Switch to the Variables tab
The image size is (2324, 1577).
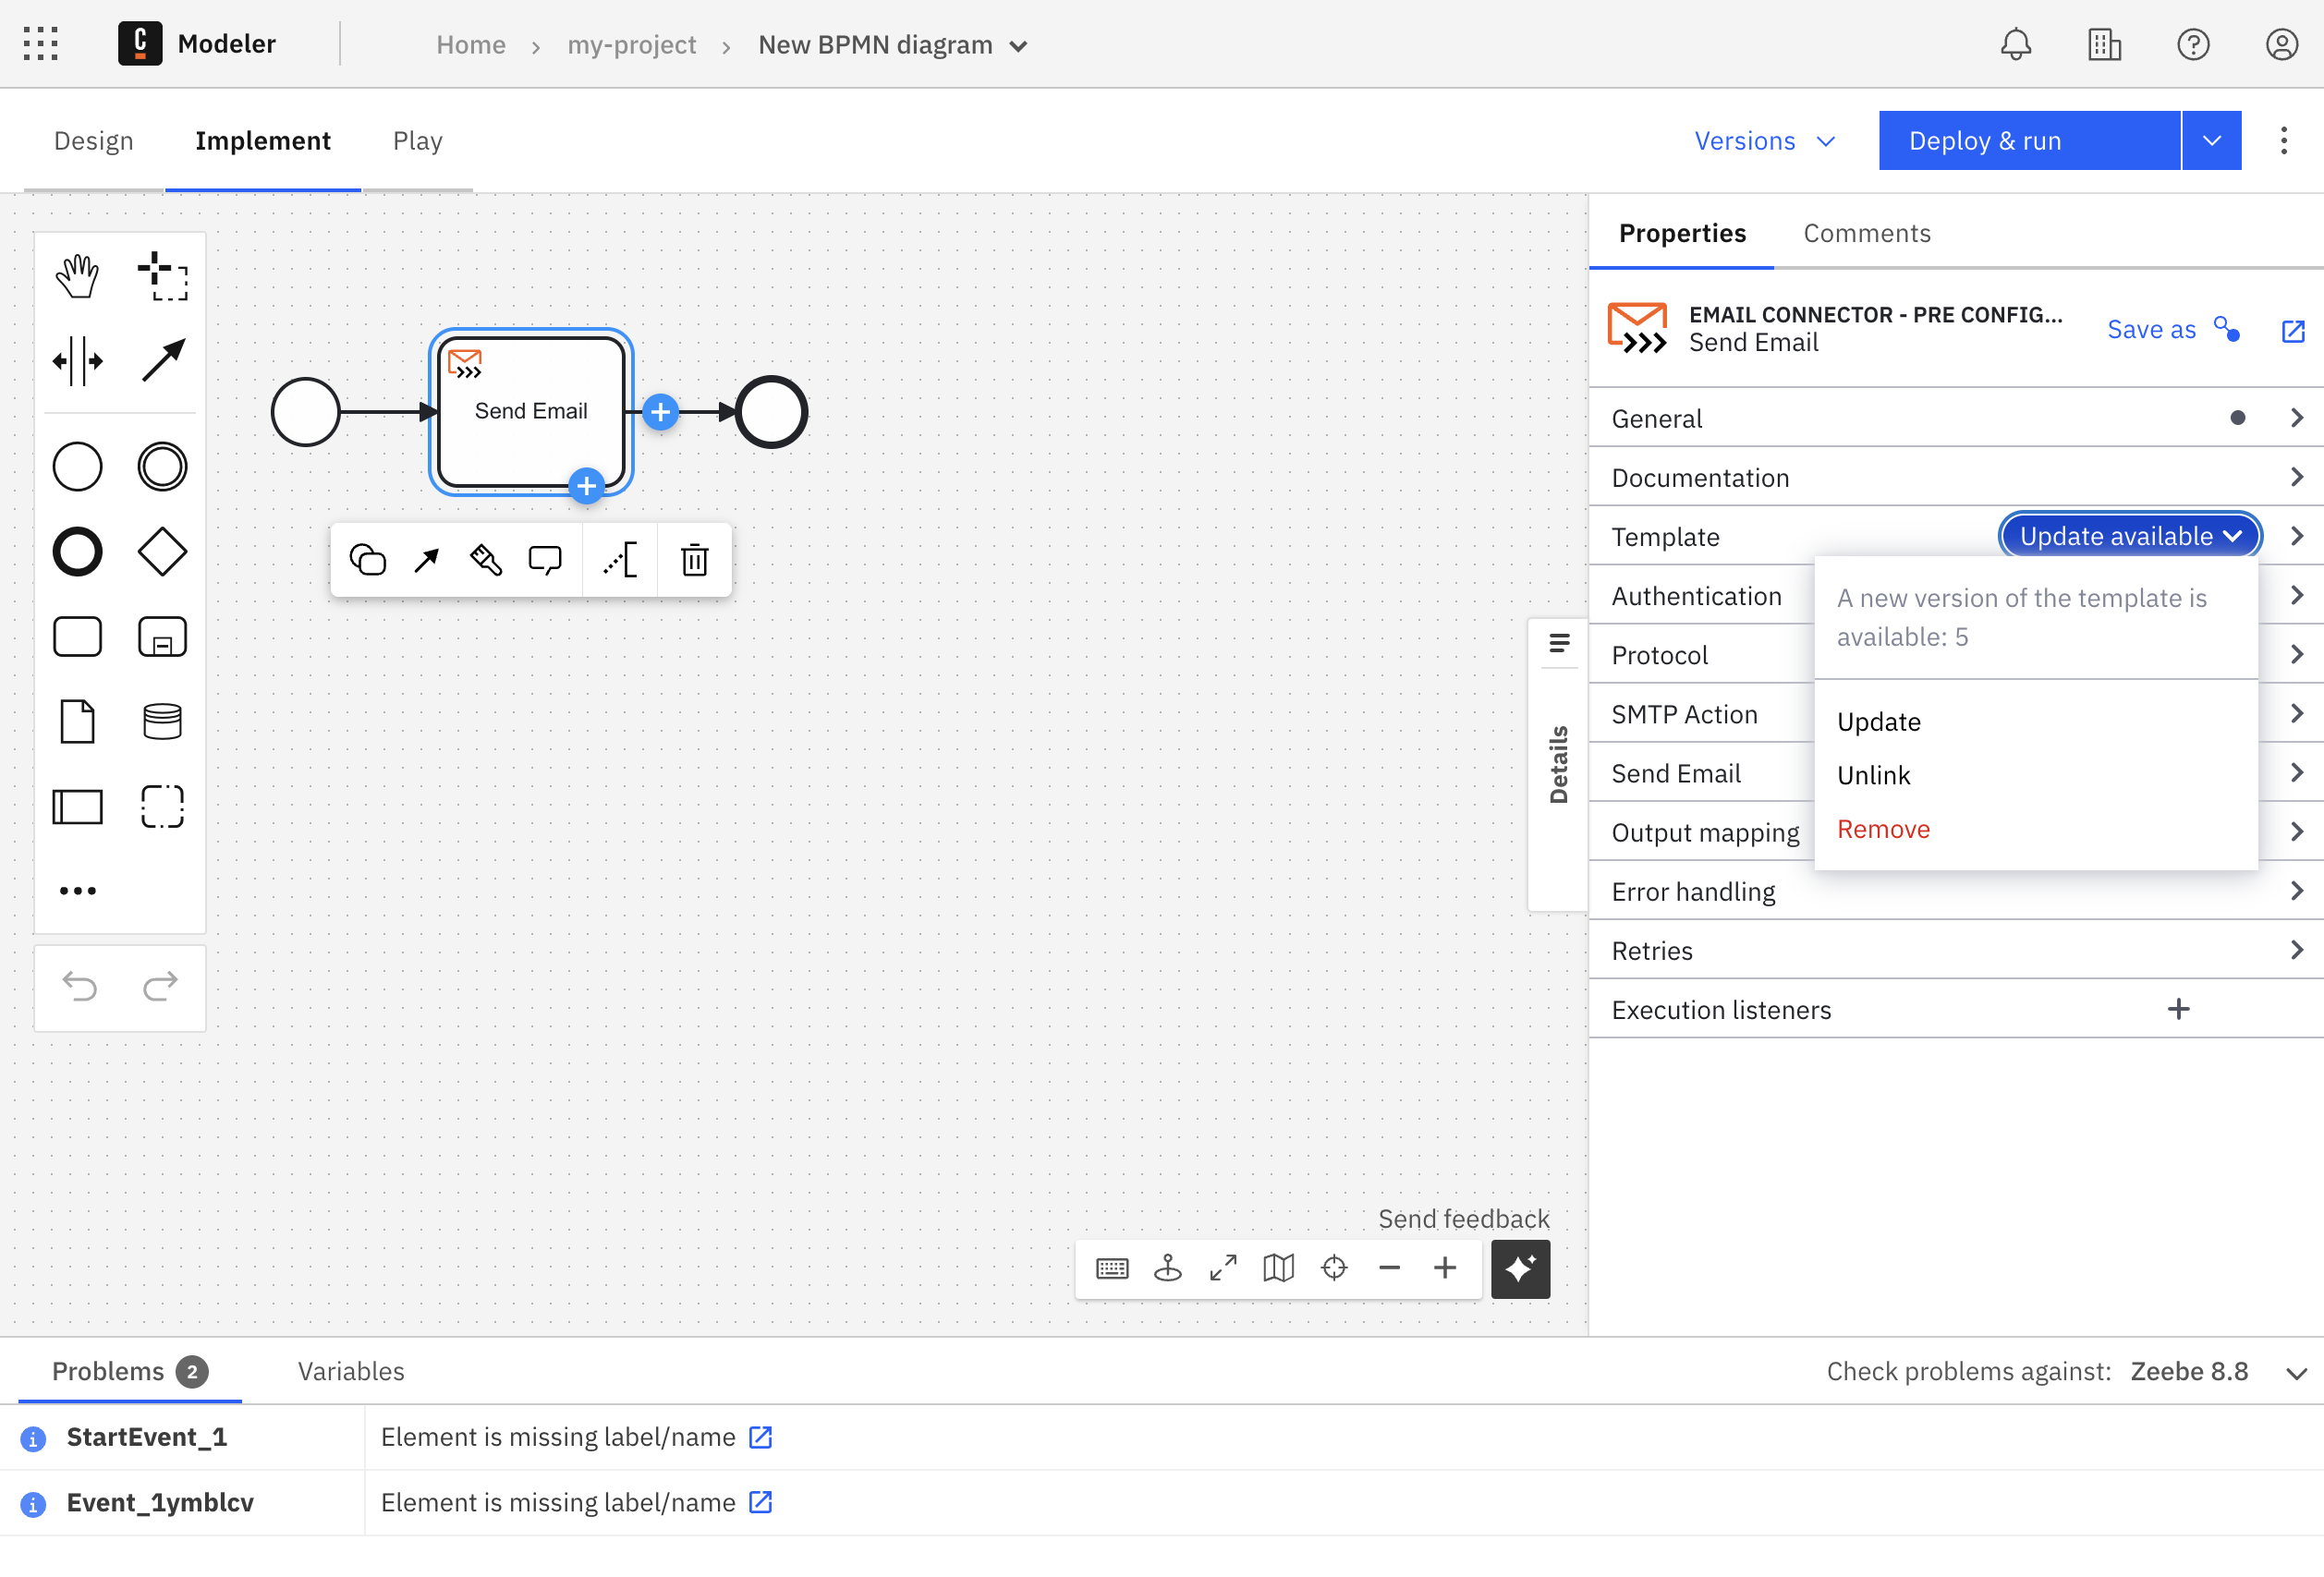tap(350, 1371)
